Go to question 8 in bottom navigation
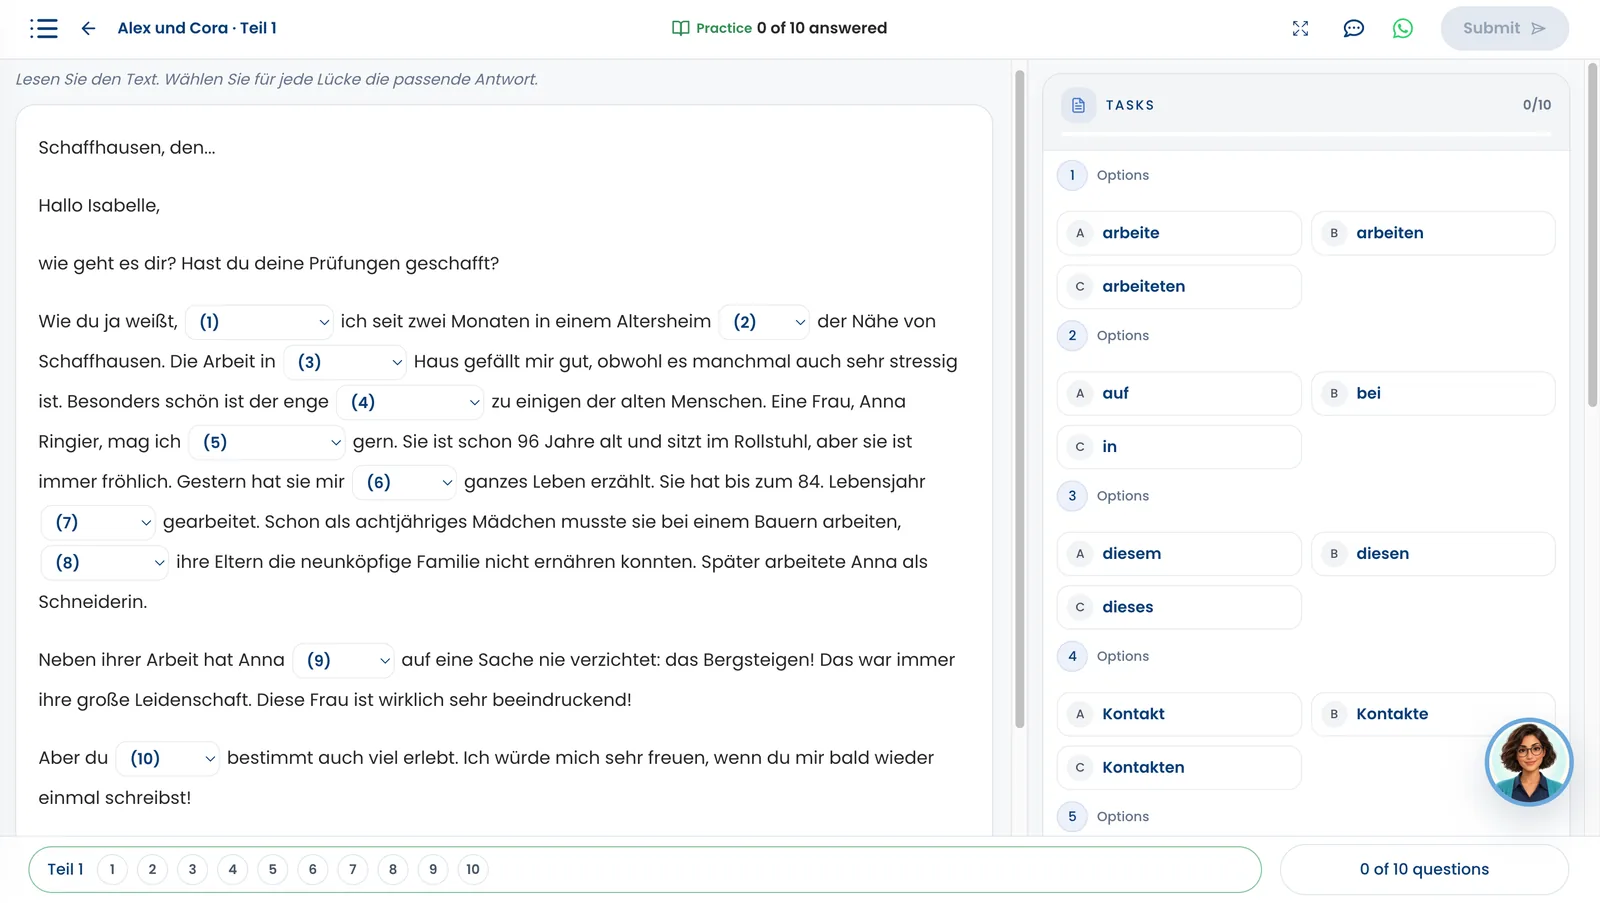The height and width of the screenshot is (903, 1600). [x=393, y=869]
